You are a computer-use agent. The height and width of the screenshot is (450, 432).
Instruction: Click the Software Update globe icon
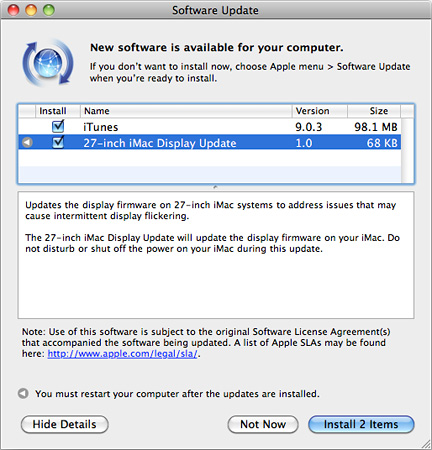point(48,63)
